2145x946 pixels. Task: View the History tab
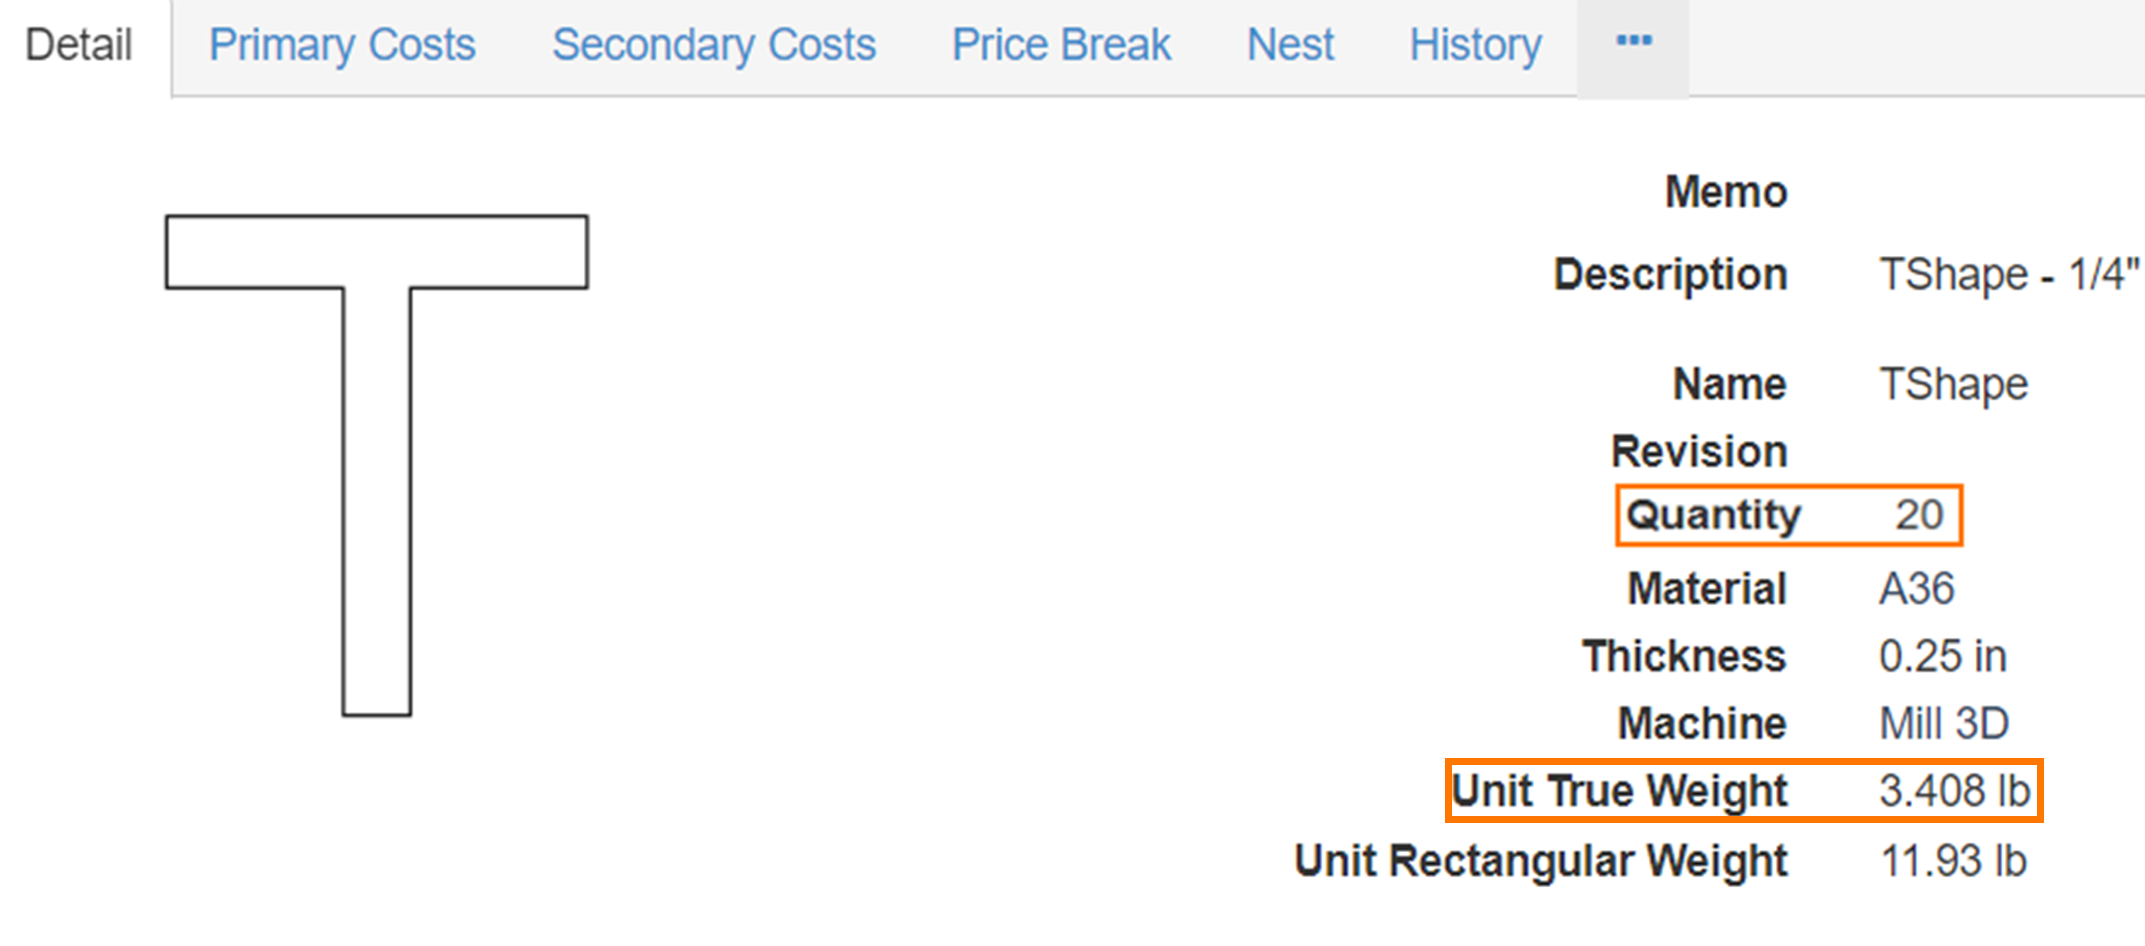click(1475, 45)
